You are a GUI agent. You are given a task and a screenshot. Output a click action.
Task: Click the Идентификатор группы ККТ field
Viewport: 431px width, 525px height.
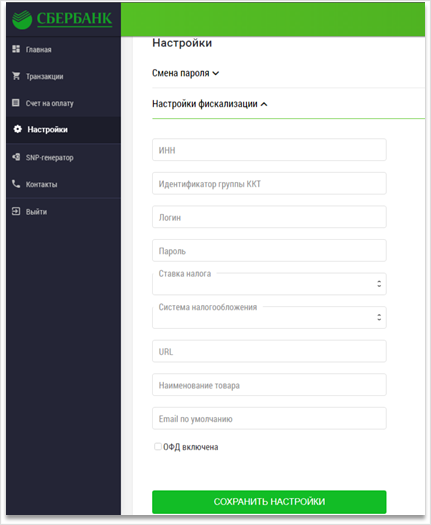pyautogui.click(x=269, y=183)
